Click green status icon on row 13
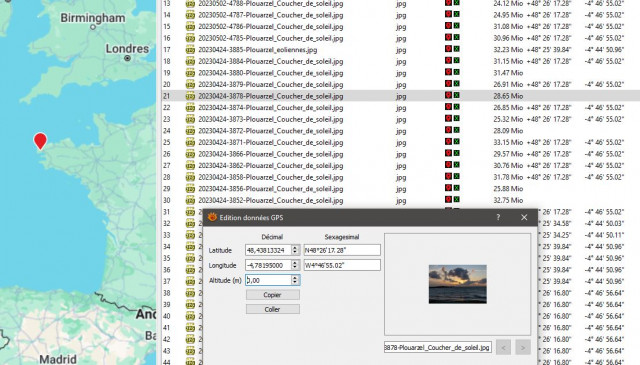Image resolution: width=640 pixels, height=365 pixels. 456,2
